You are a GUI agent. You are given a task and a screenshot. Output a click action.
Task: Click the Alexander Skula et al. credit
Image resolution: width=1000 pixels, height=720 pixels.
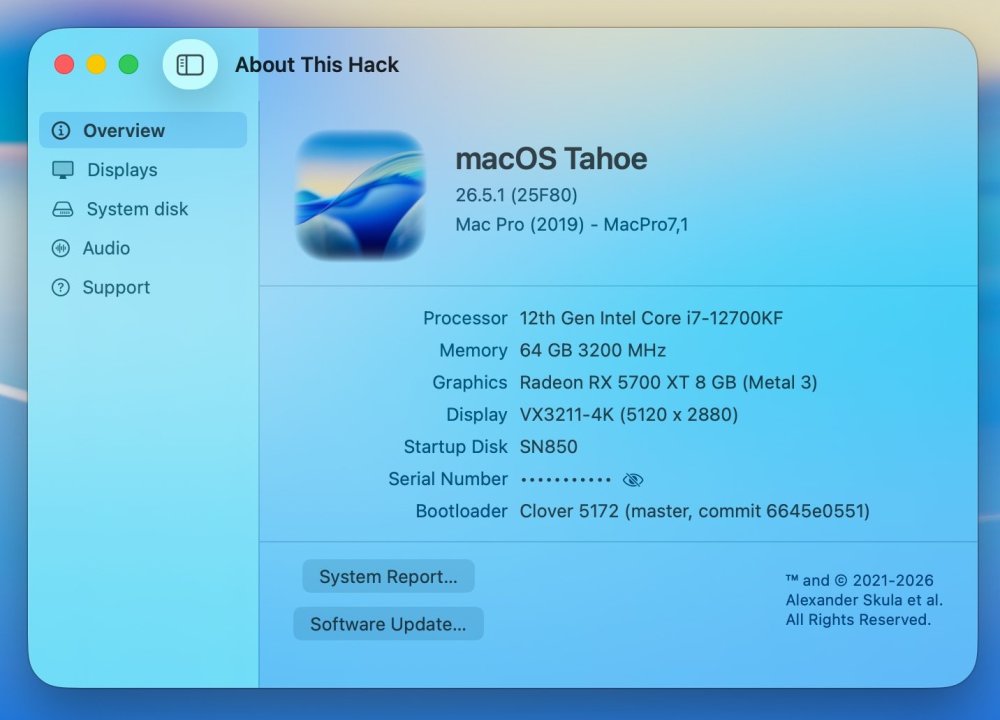(x=864, y=600)
